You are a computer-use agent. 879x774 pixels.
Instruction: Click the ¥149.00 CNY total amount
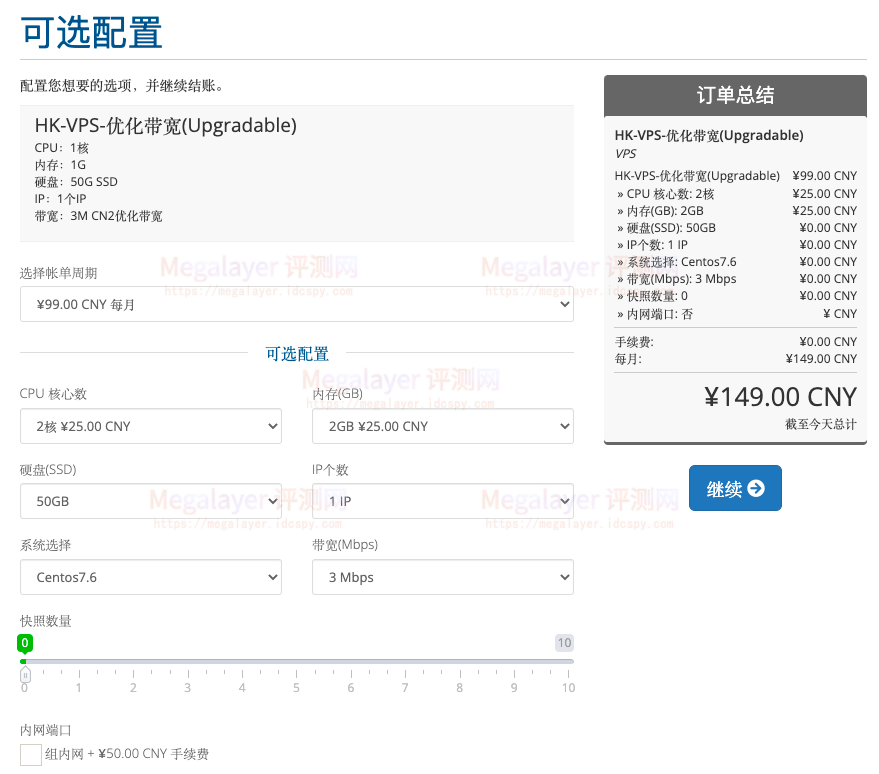(x=780, y=397)
